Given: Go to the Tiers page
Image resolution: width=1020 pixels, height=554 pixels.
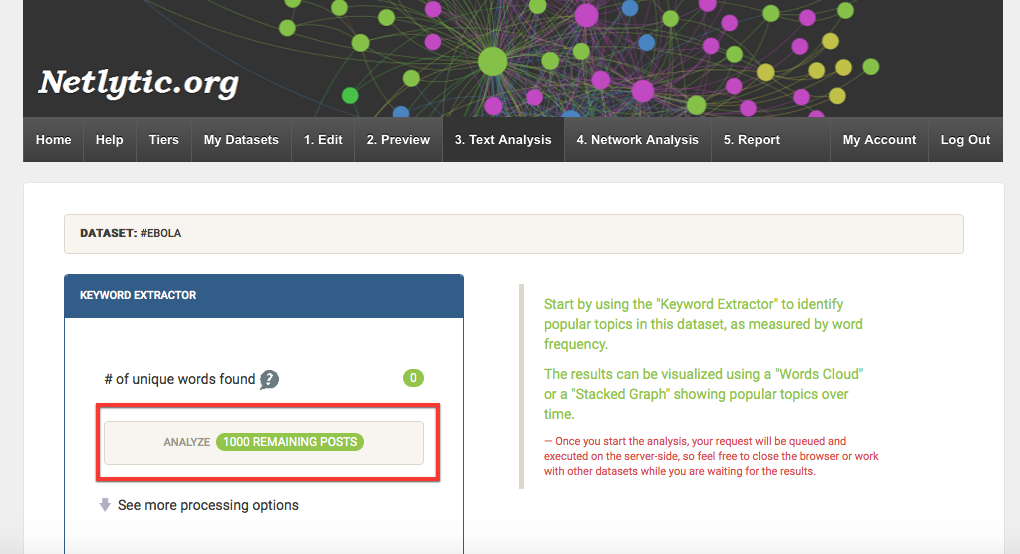Looking at the screenshot, I should (x=163, y=140).
